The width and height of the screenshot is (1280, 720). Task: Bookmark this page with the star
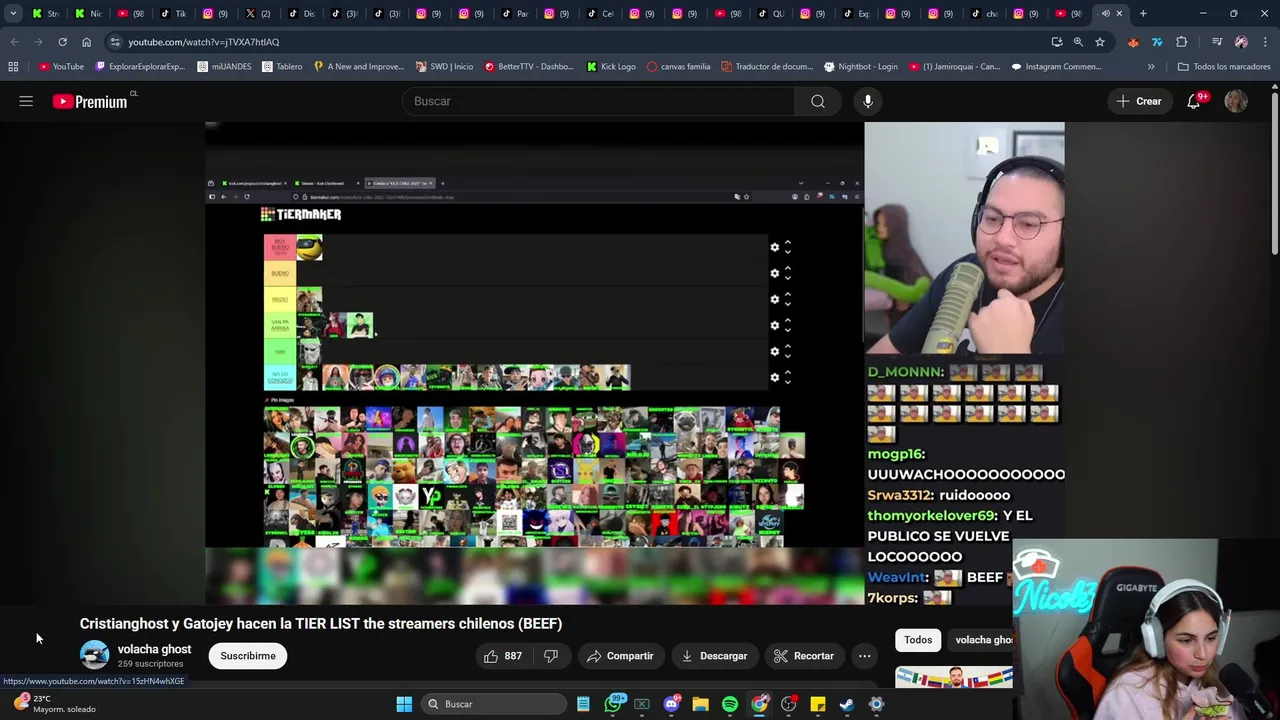pyautogui.click(x=1100, y=42)
